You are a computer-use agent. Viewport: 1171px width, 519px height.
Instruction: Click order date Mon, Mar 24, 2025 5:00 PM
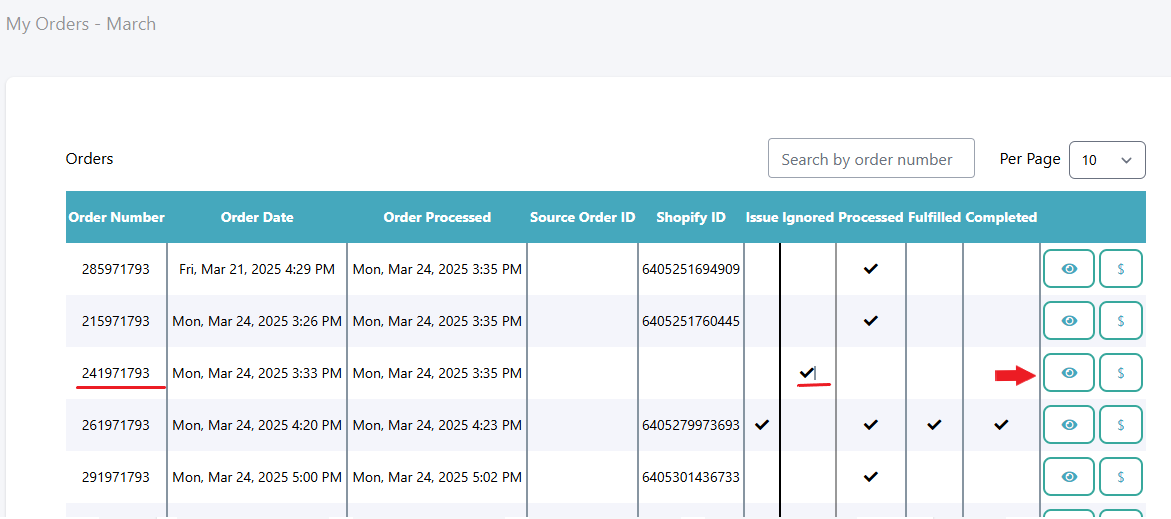(x=257, y=476)
